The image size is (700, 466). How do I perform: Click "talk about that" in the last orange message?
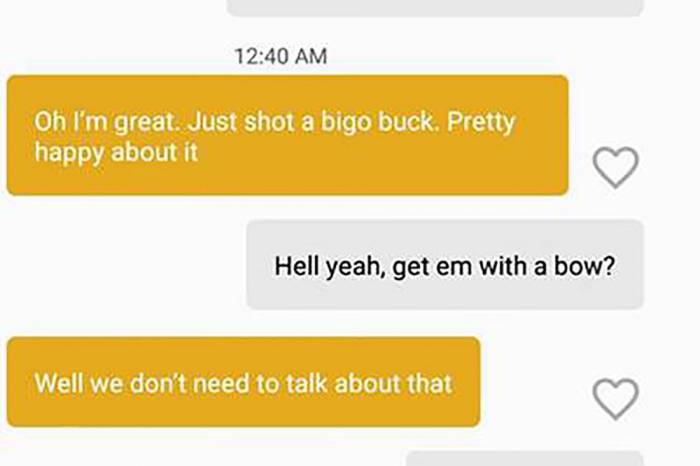coord(369,383)
